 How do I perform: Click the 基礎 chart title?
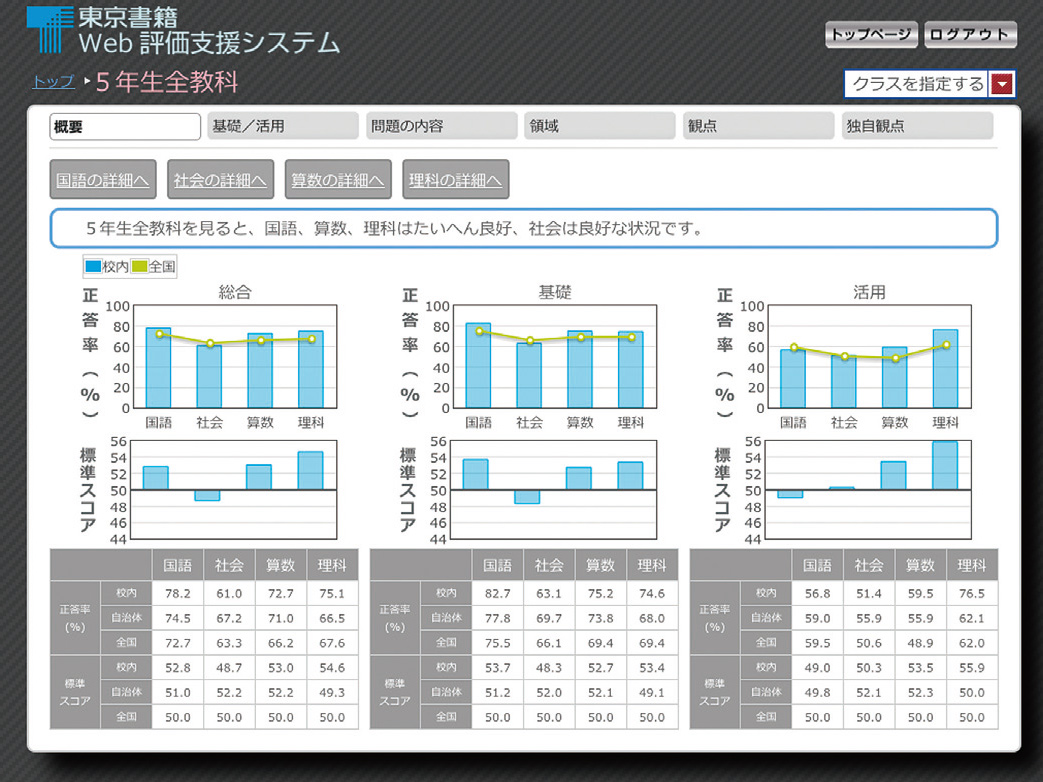coord(555,292)
